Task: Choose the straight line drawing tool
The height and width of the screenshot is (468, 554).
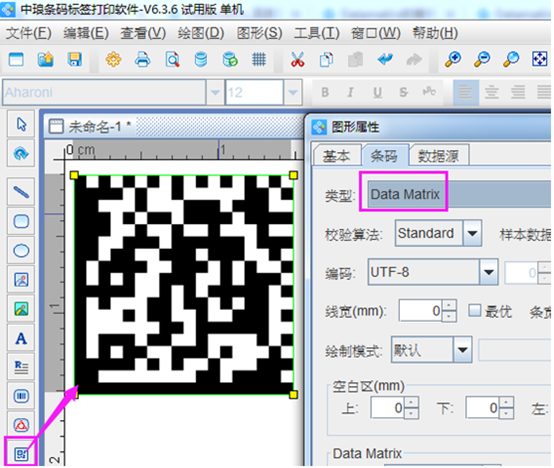Action: point(21,192)
